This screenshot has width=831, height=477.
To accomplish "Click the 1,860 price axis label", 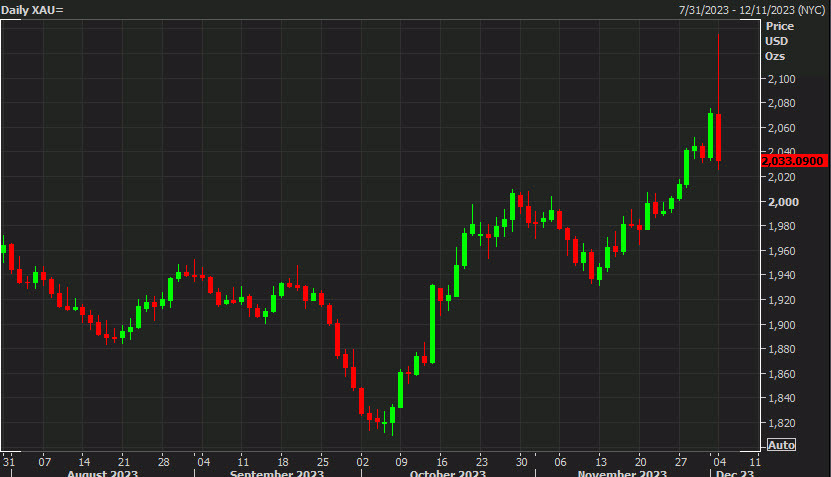I will tap(782, 374).
